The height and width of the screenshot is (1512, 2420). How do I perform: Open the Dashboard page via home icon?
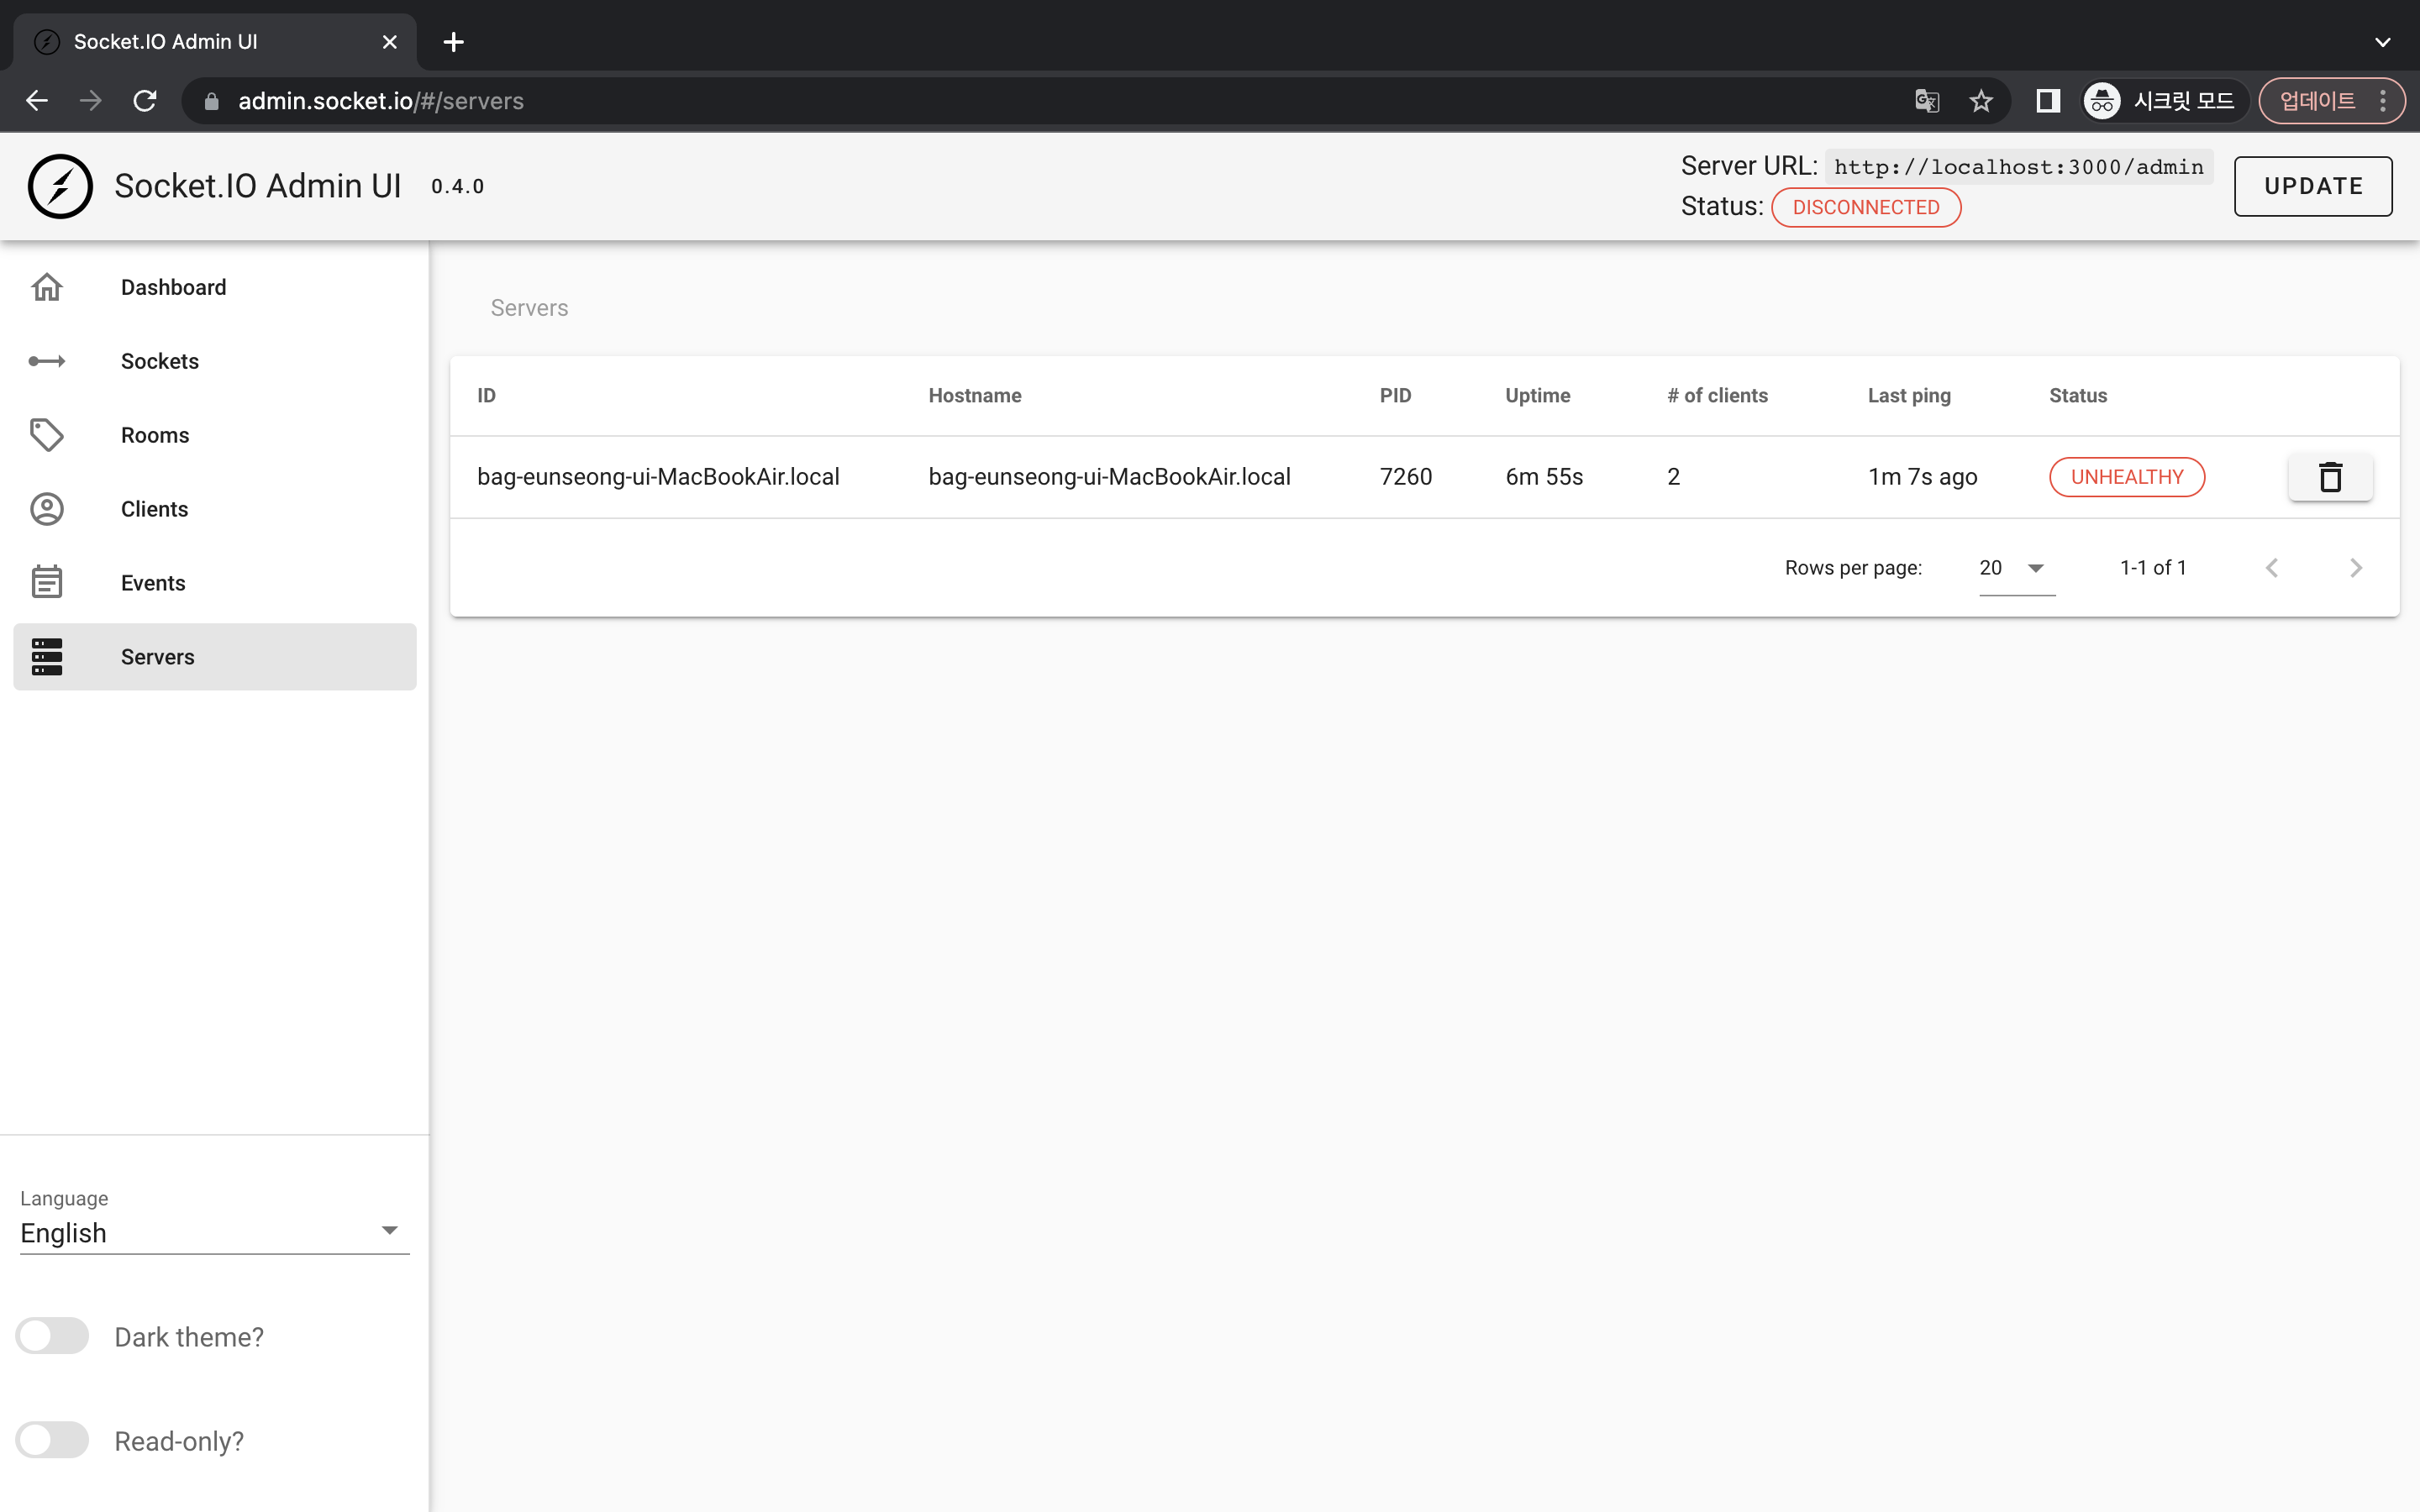click(47, 287)
